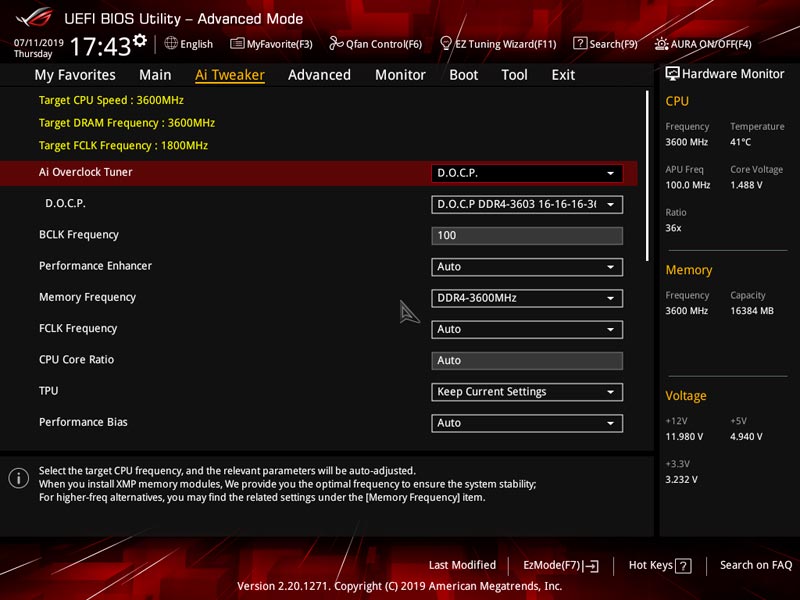Open the D.O.C.P. profile dropdown
Viewport: 800px width, 600px height.
click(x=527, y=205)
